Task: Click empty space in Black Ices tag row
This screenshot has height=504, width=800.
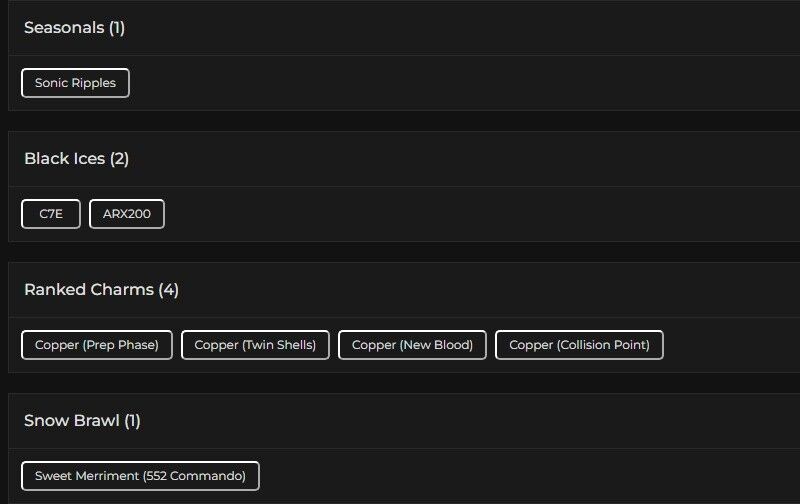Action: click(x=480, y=214)
